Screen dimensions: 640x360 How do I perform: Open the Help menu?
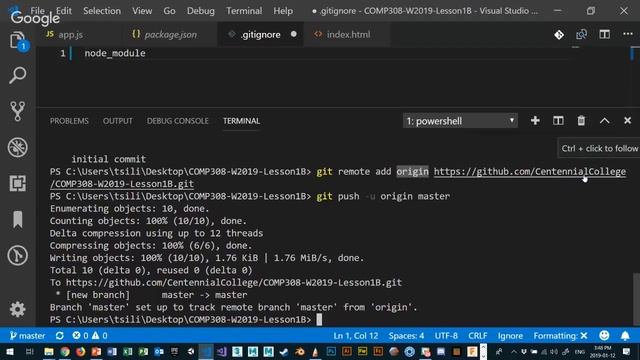pyautogui.click(x=283, y=11)
